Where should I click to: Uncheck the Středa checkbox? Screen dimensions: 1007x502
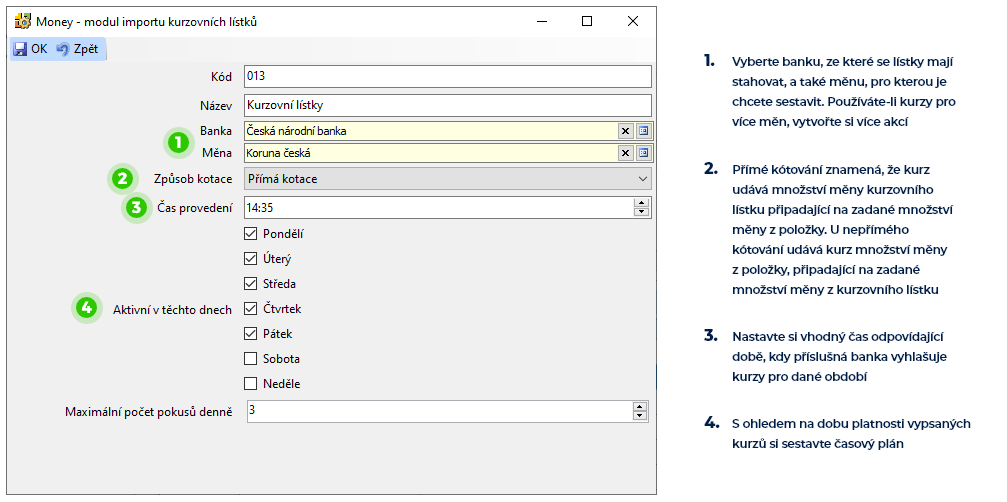point(250,284)
